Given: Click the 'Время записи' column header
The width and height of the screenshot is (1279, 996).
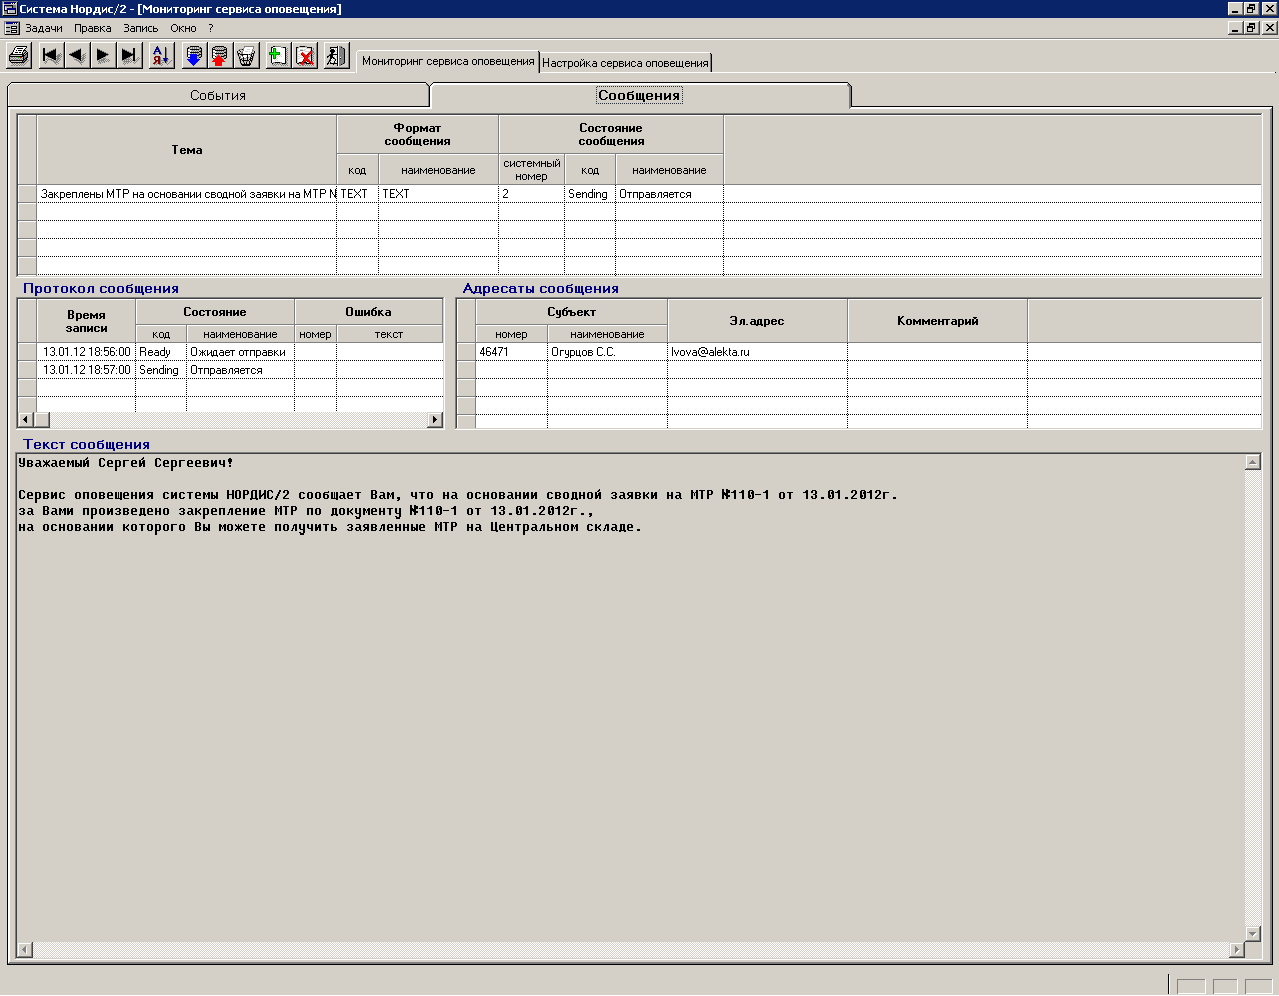Looking at the screenshot, I should pyautogui.click(x=86, y=321).
